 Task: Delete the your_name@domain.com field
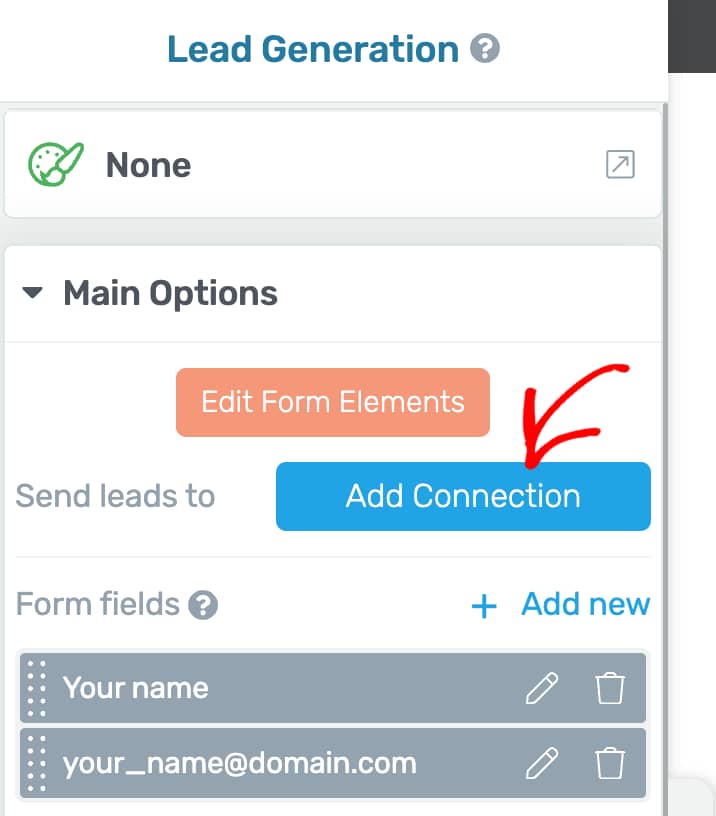(x=610, y=763)
